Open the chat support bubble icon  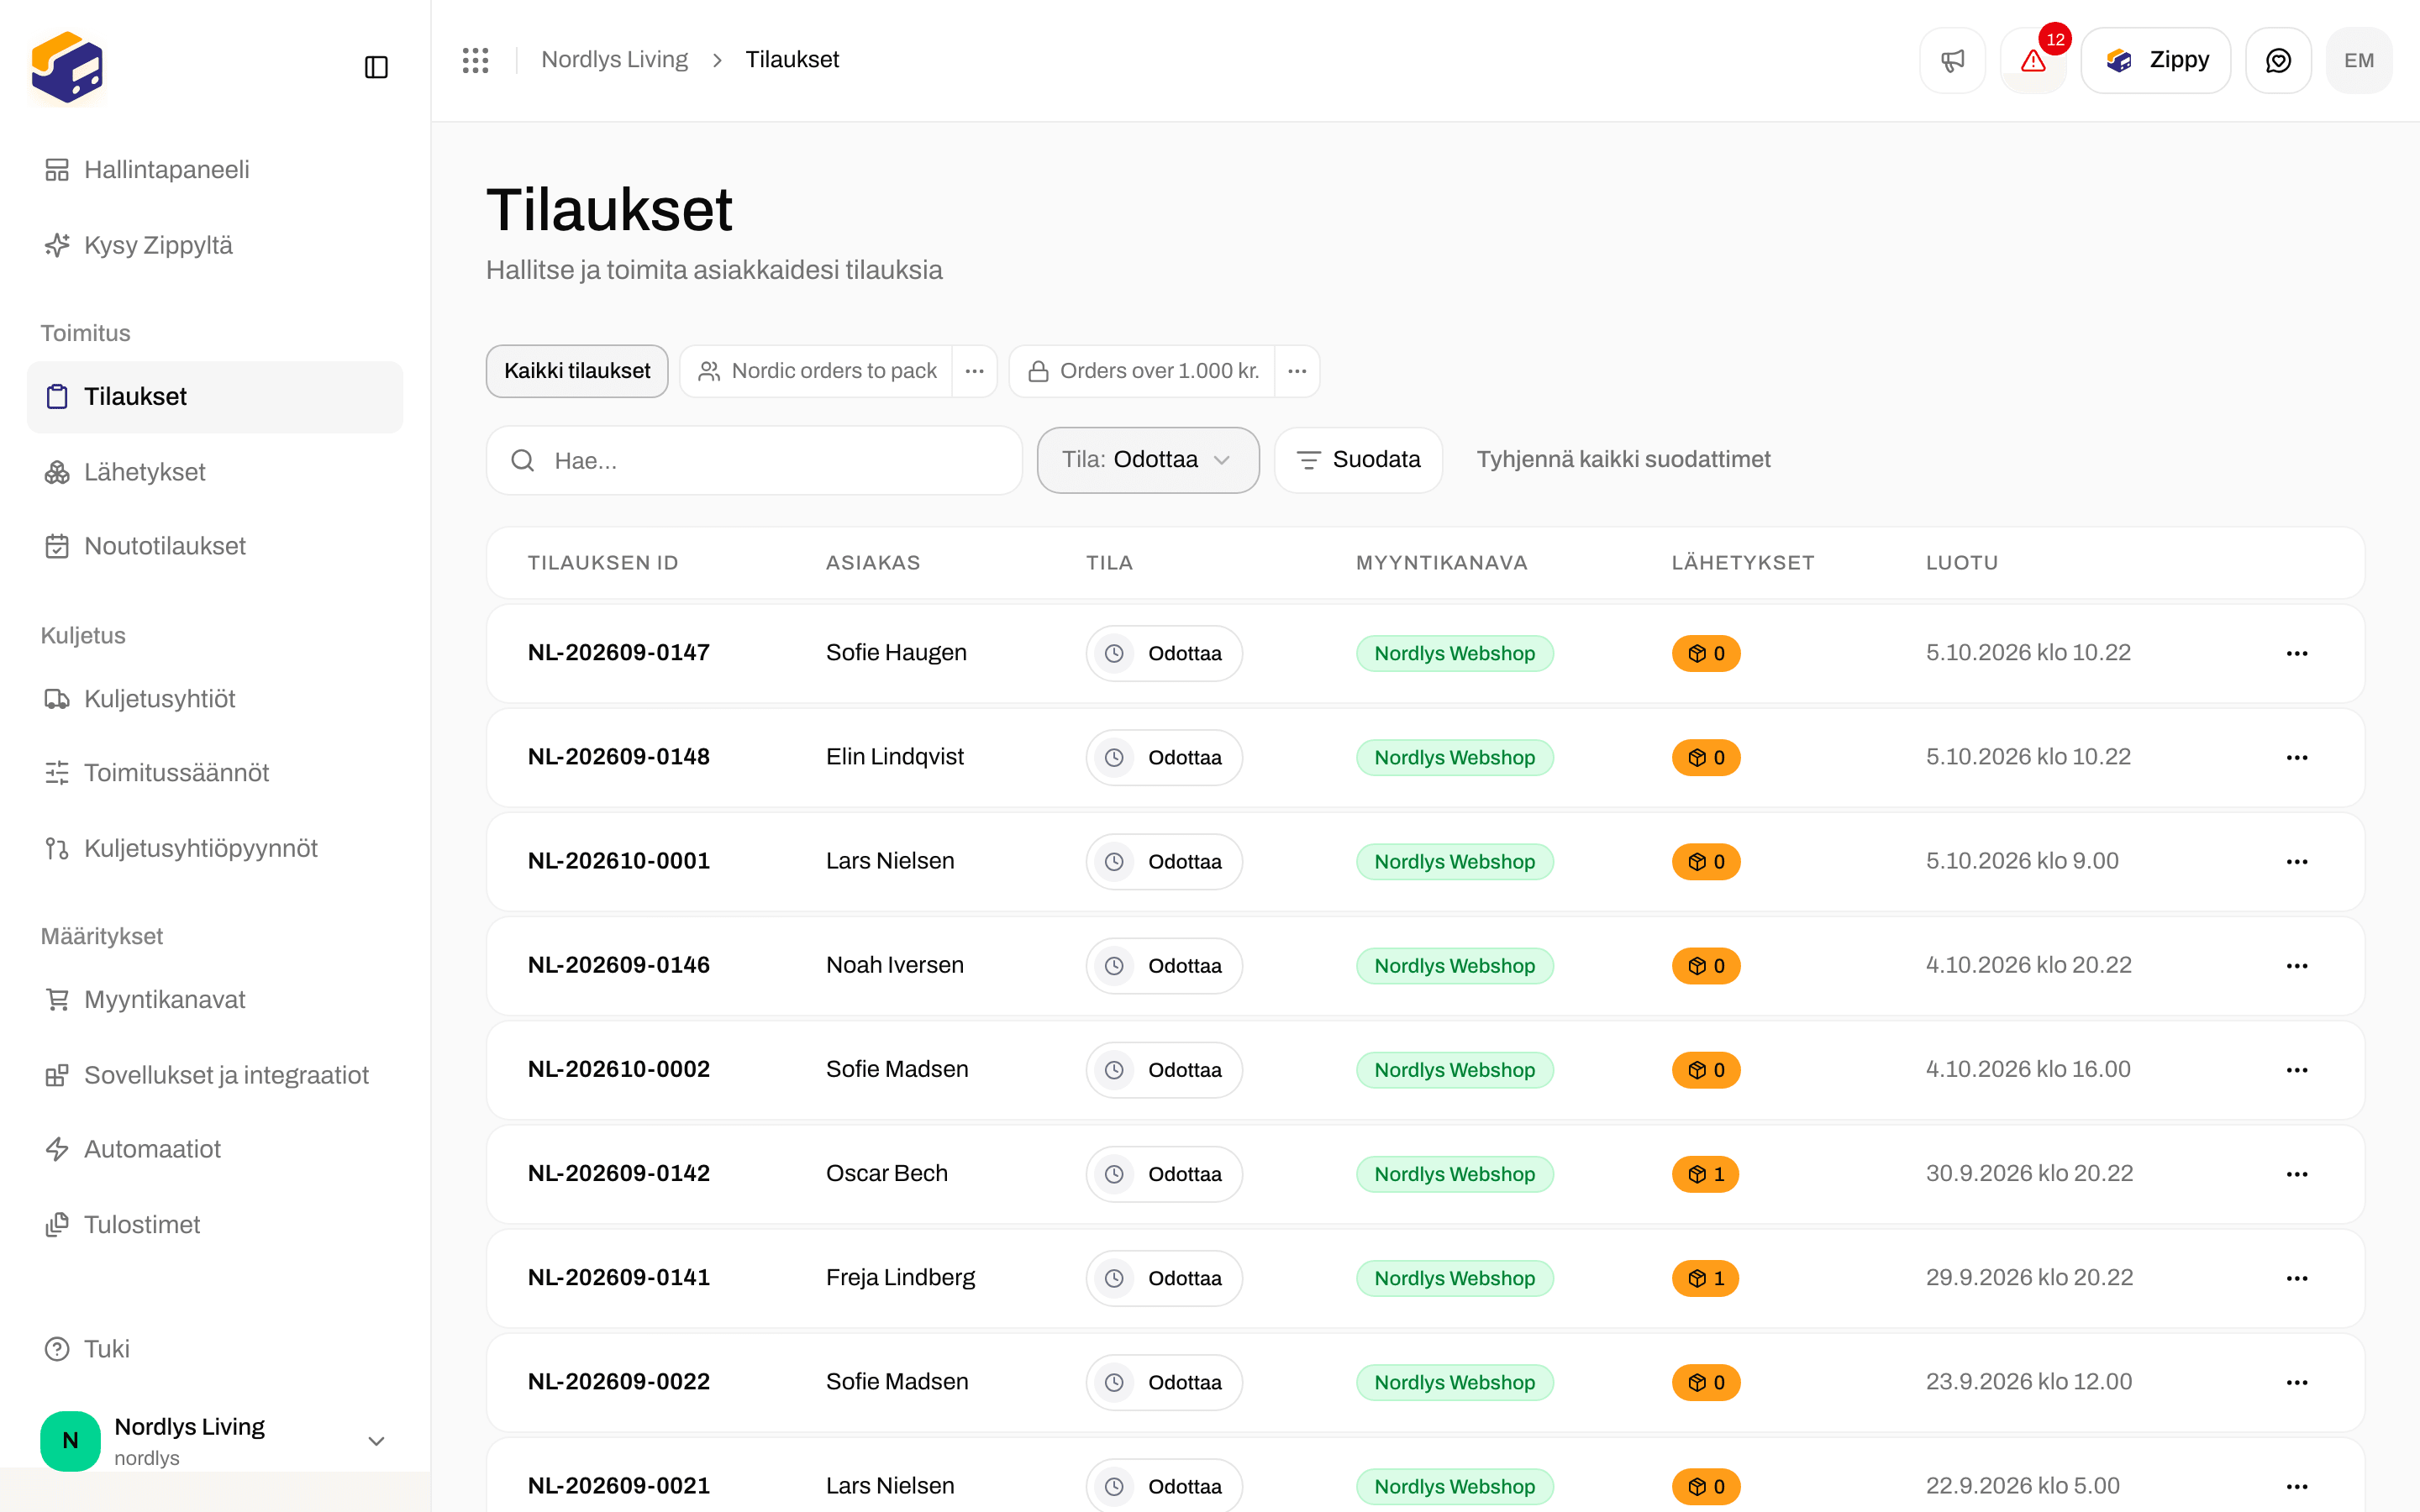[x=2278, y=61]
